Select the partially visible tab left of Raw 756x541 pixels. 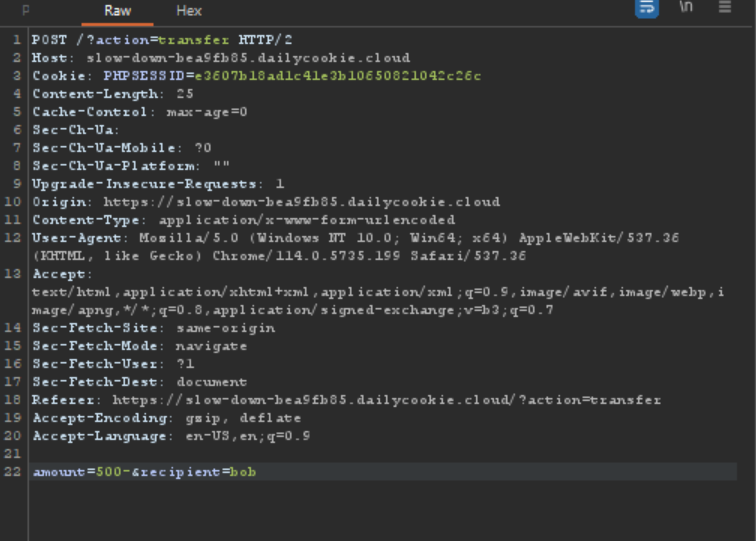pyautogui.click(x=26, y=11)
